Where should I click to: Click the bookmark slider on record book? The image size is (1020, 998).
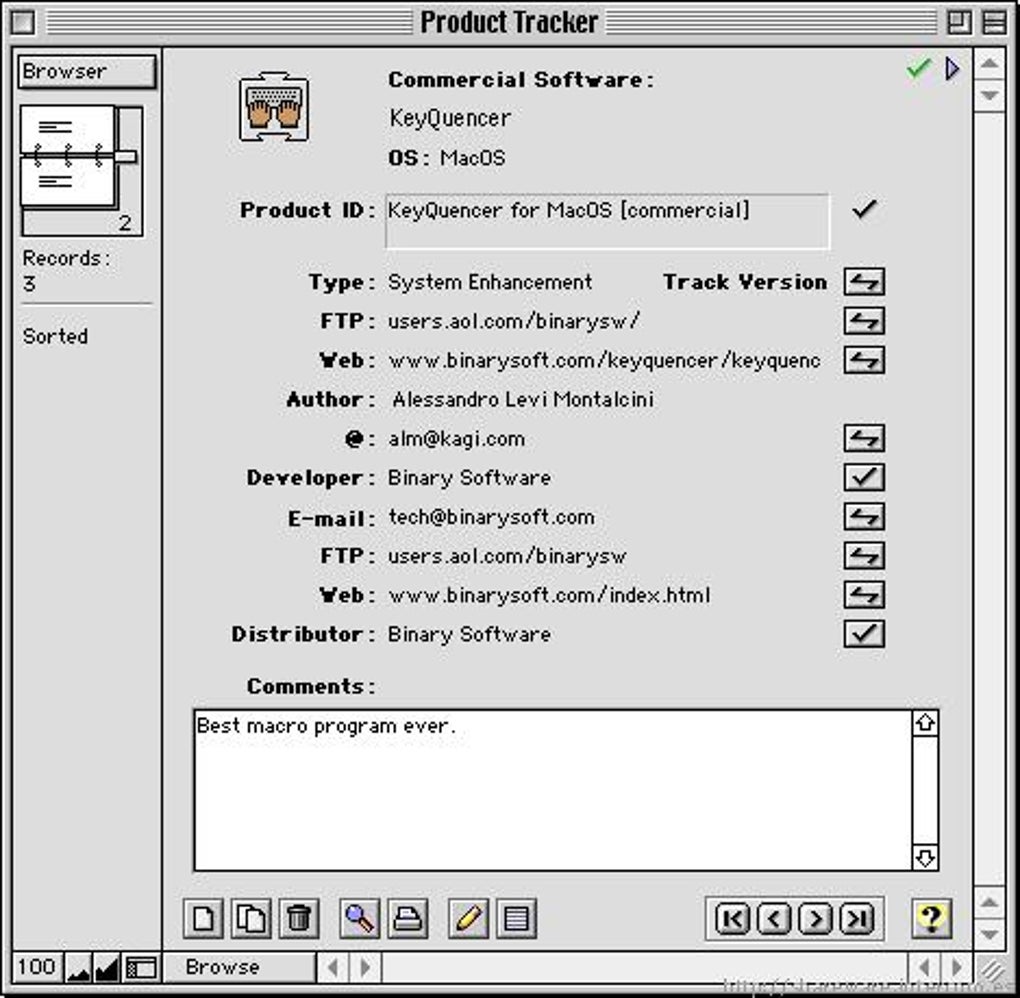[126, 157]
